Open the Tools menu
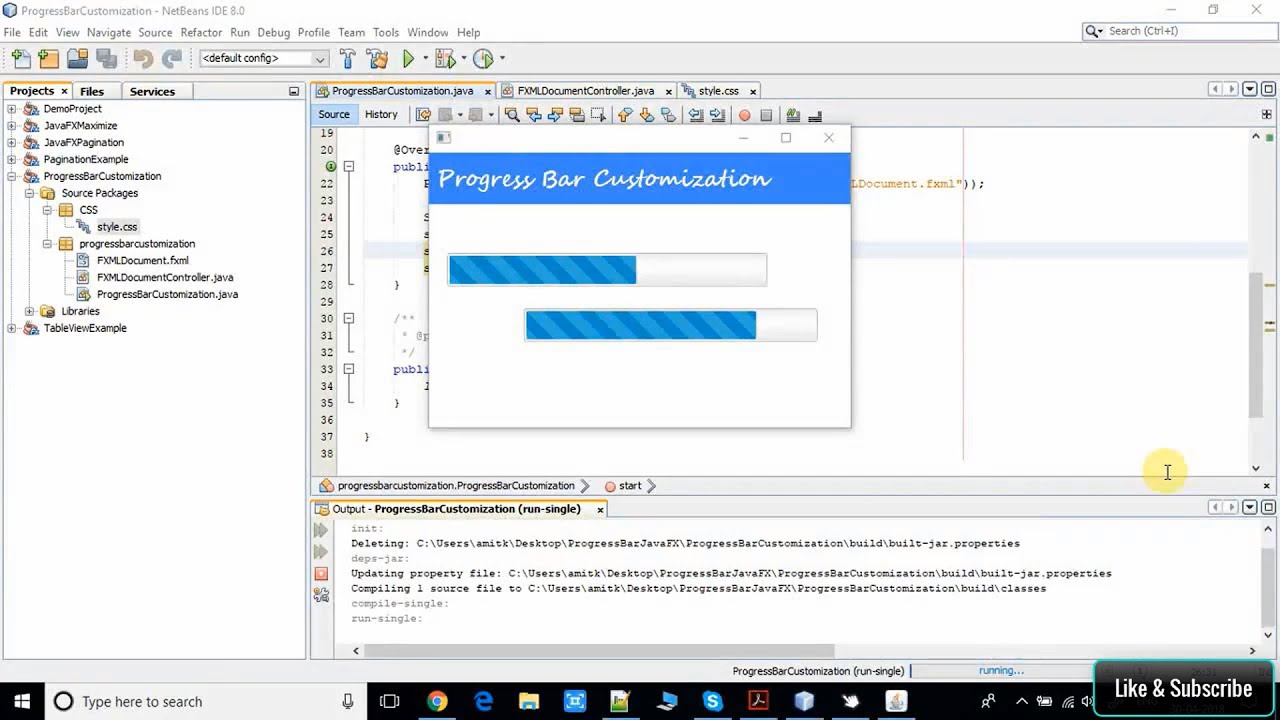The width and height of the screenshot is (1280, 720). pos(385,32)
